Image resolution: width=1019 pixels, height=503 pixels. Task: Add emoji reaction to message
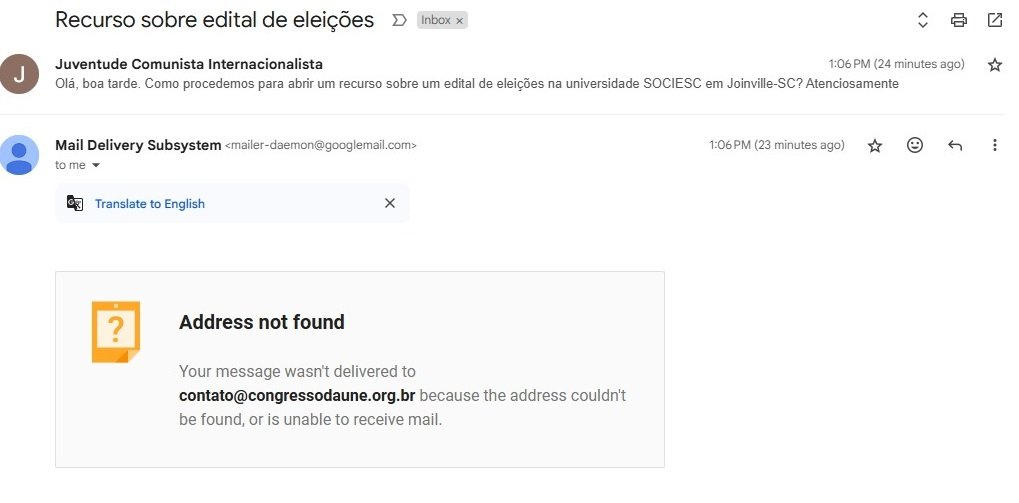(x=914, y=146)
